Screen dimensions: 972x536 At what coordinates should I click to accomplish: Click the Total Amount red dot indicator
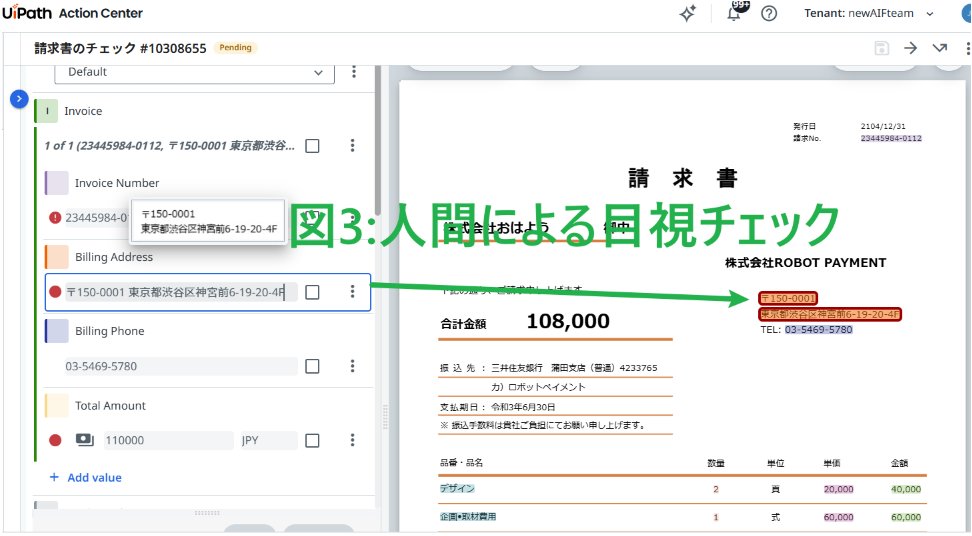pyautogui.click(x=55, y=441)
